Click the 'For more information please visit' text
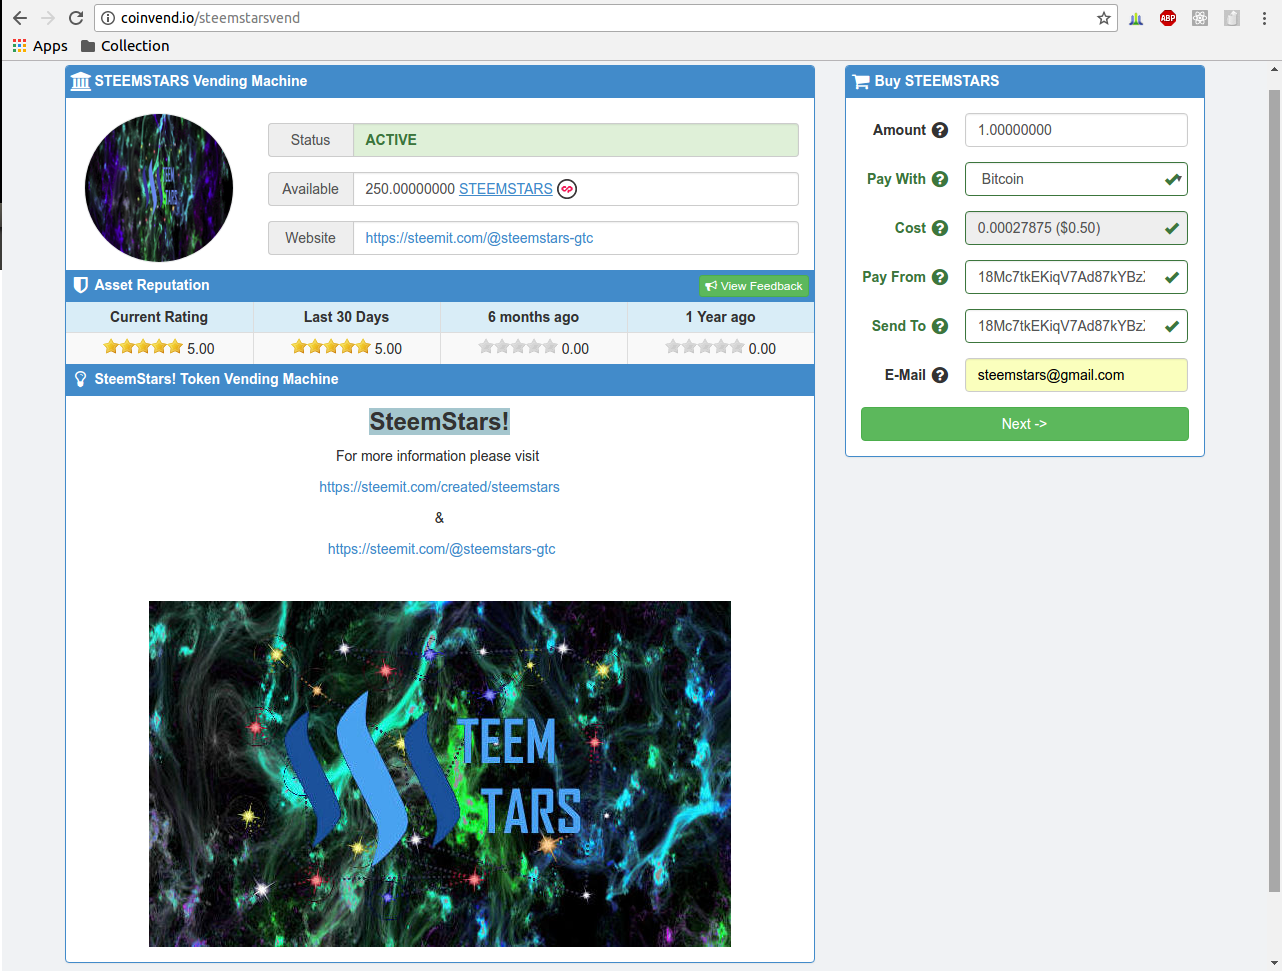Viewport: 1282px width, 971px height. pyautogui.click(x=438, y=456)
